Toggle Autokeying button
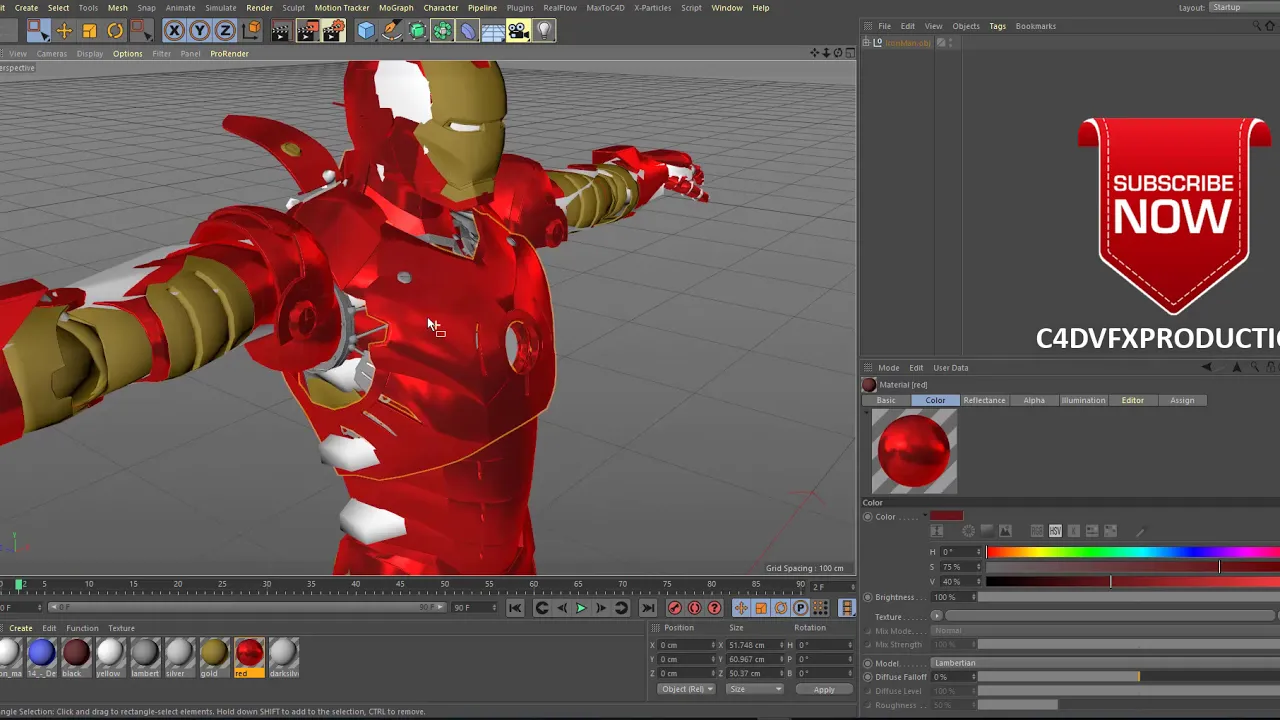The width and height of the screenshot is (1280, 720). tap(695, 608)
